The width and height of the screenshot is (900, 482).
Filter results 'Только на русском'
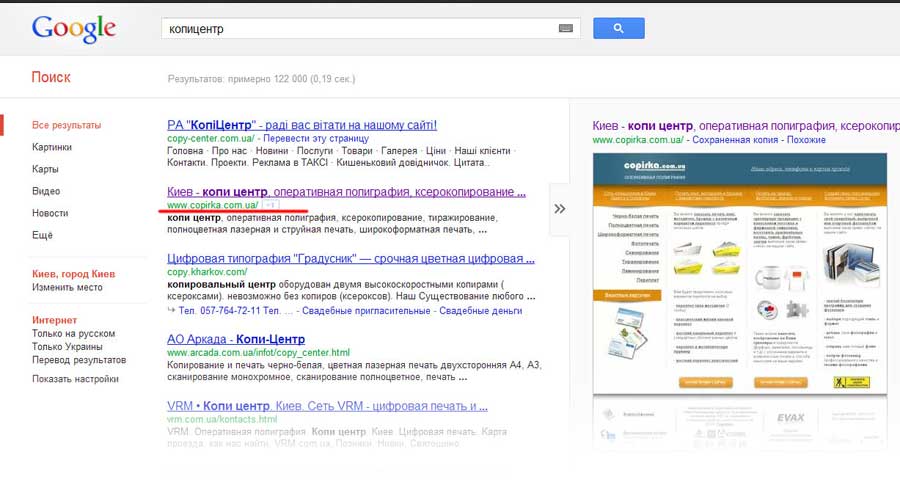tap(73, 333)
